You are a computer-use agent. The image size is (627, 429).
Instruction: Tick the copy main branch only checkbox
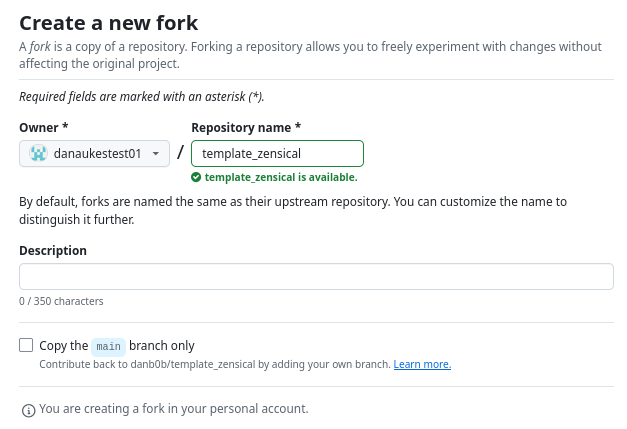[26, 345]
